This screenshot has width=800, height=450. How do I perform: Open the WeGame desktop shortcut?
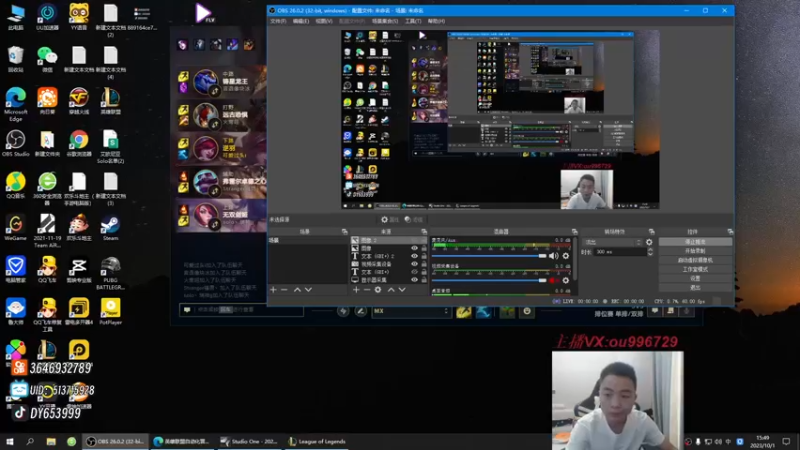tap(15, 228)
